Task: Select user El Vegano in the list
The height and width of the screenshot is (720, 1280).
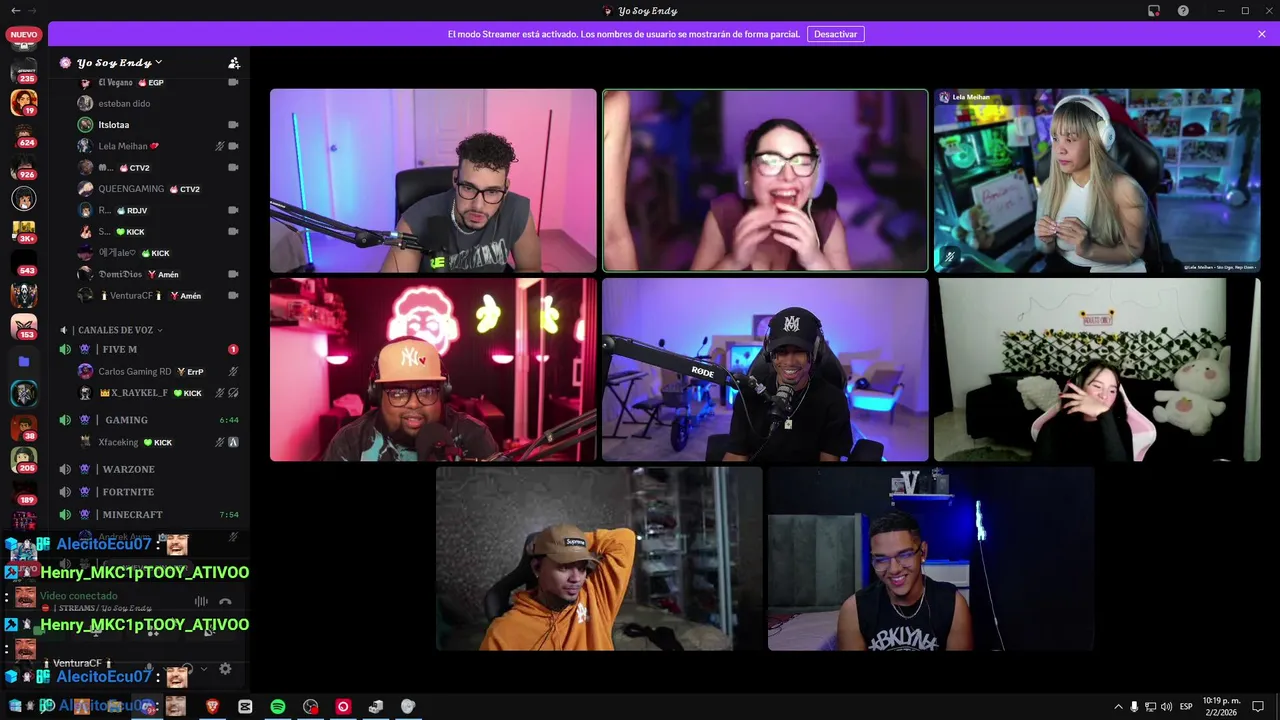Action: click(x=115, y=82)
